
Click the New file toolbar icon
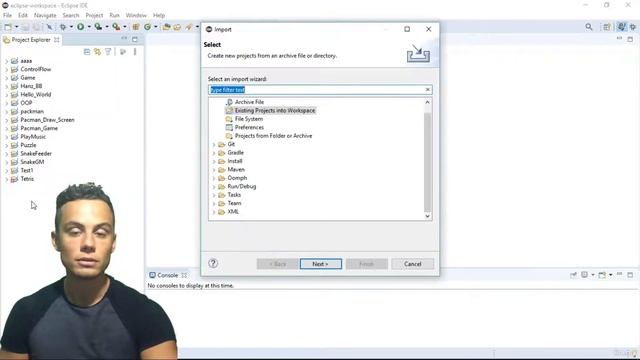coord(8,27)
